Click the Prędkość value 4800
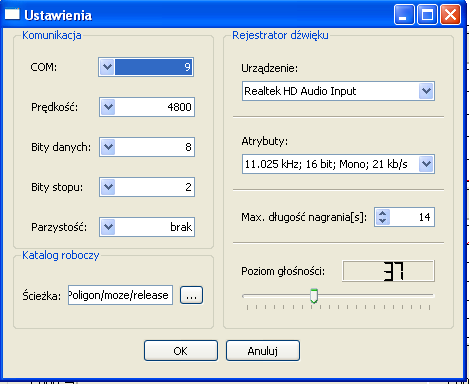Viewport: 469px width, 384px height. pyautogui.click(x=179, y=107)
